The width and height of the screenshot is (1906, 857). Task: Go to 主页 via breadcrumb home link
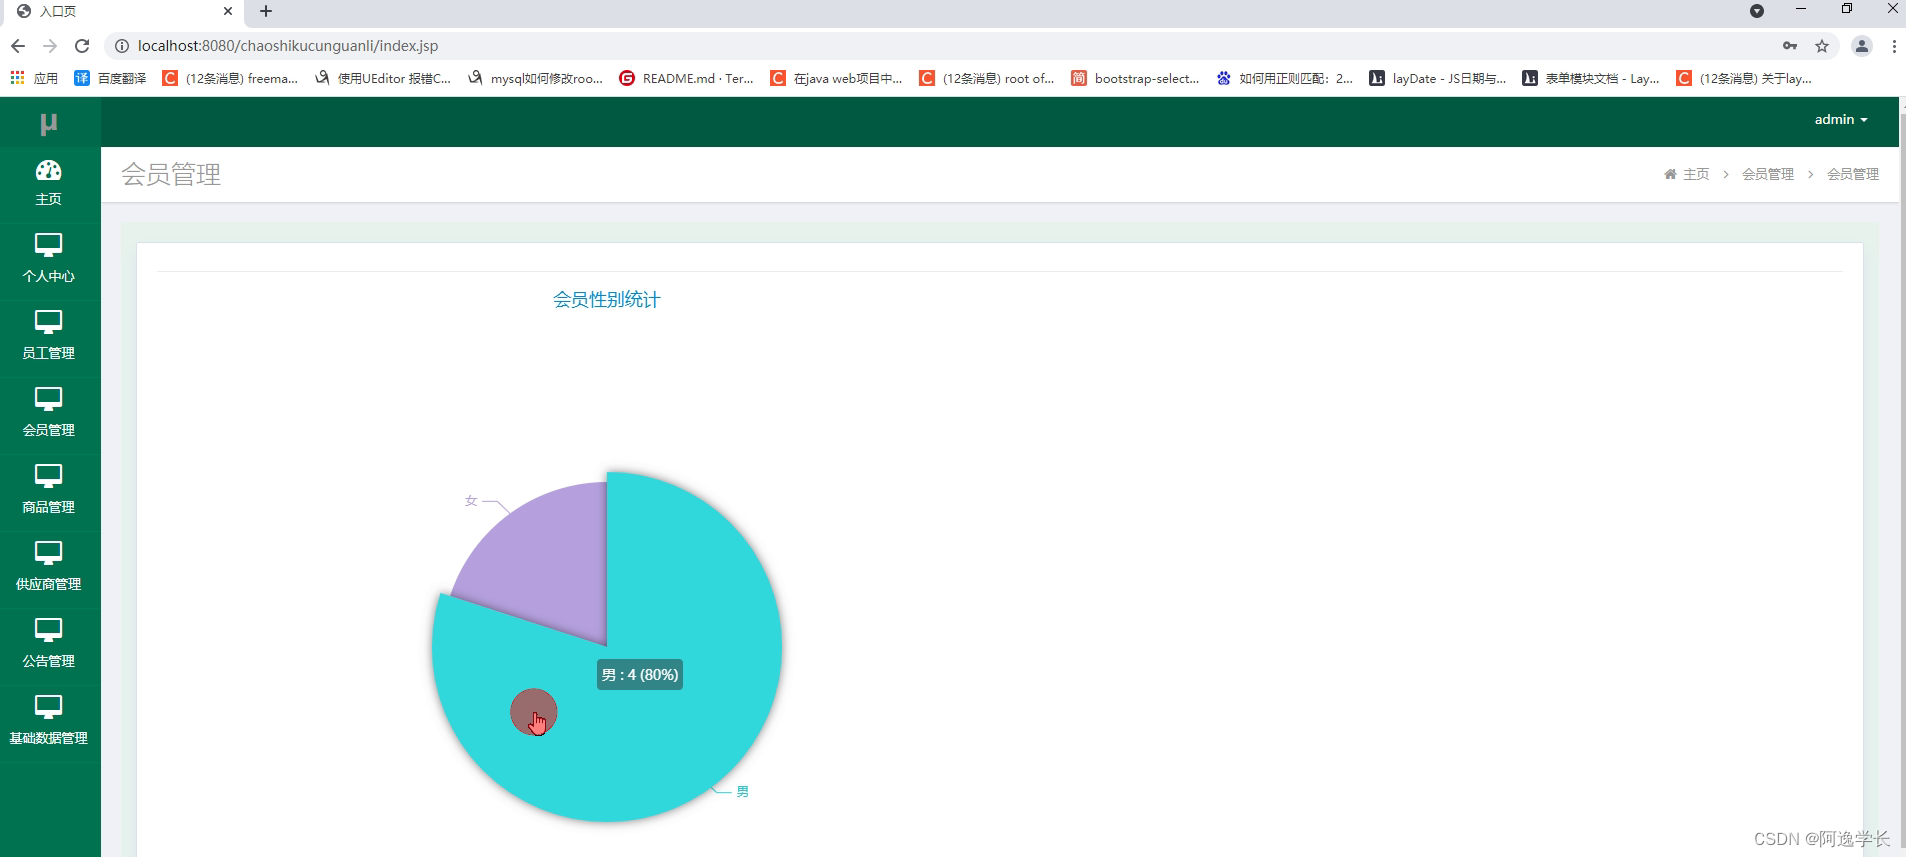[1687, 174]
